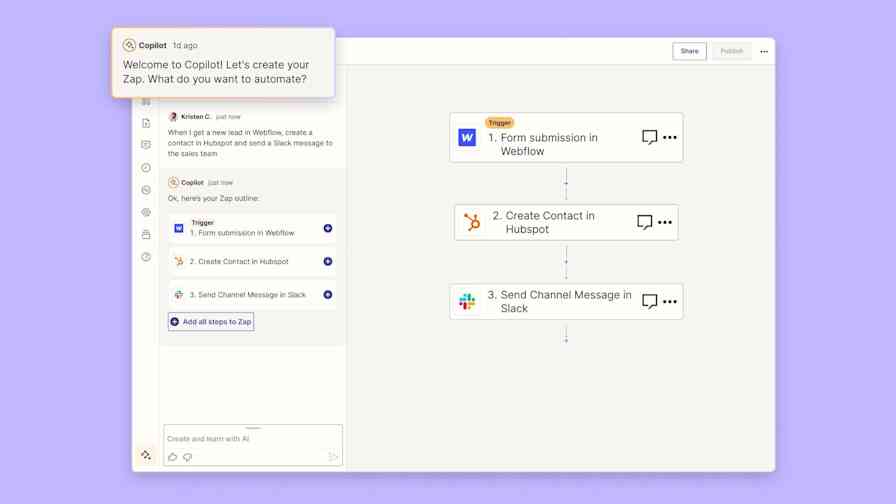Open the Zap details file icon in sidebar
Viewport: 896px width, 504px height.
[x=146, y=123]
